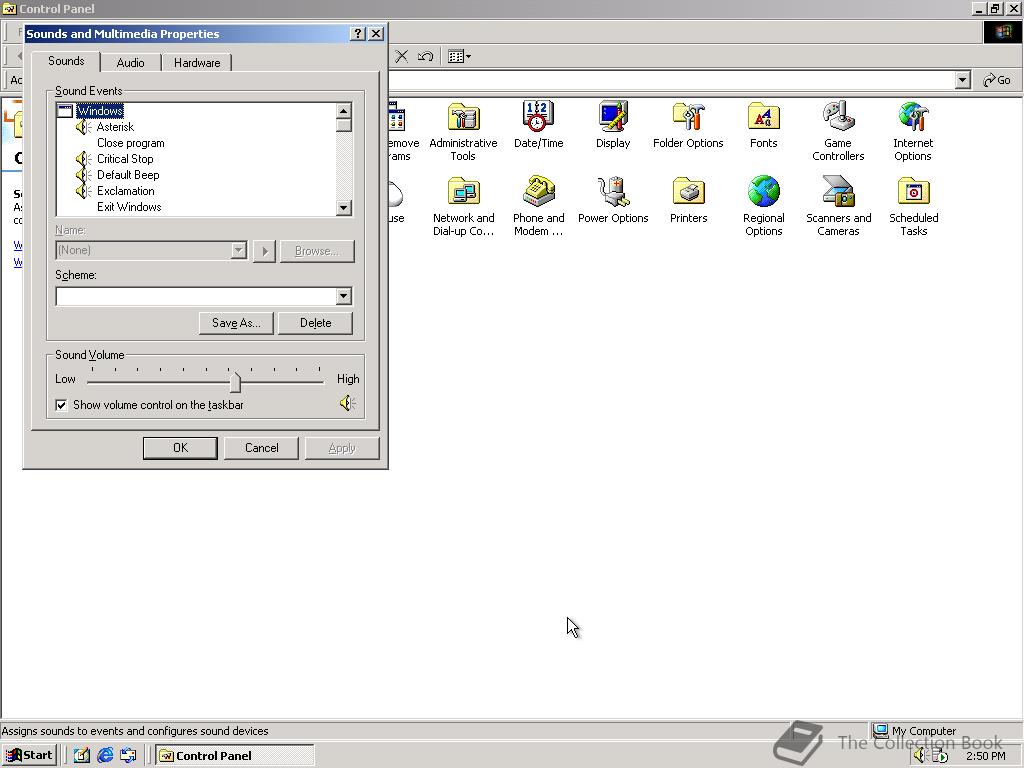Open Network and Dial-up Connections icon
1024x768 pixels.
click(x=463, y=192)
